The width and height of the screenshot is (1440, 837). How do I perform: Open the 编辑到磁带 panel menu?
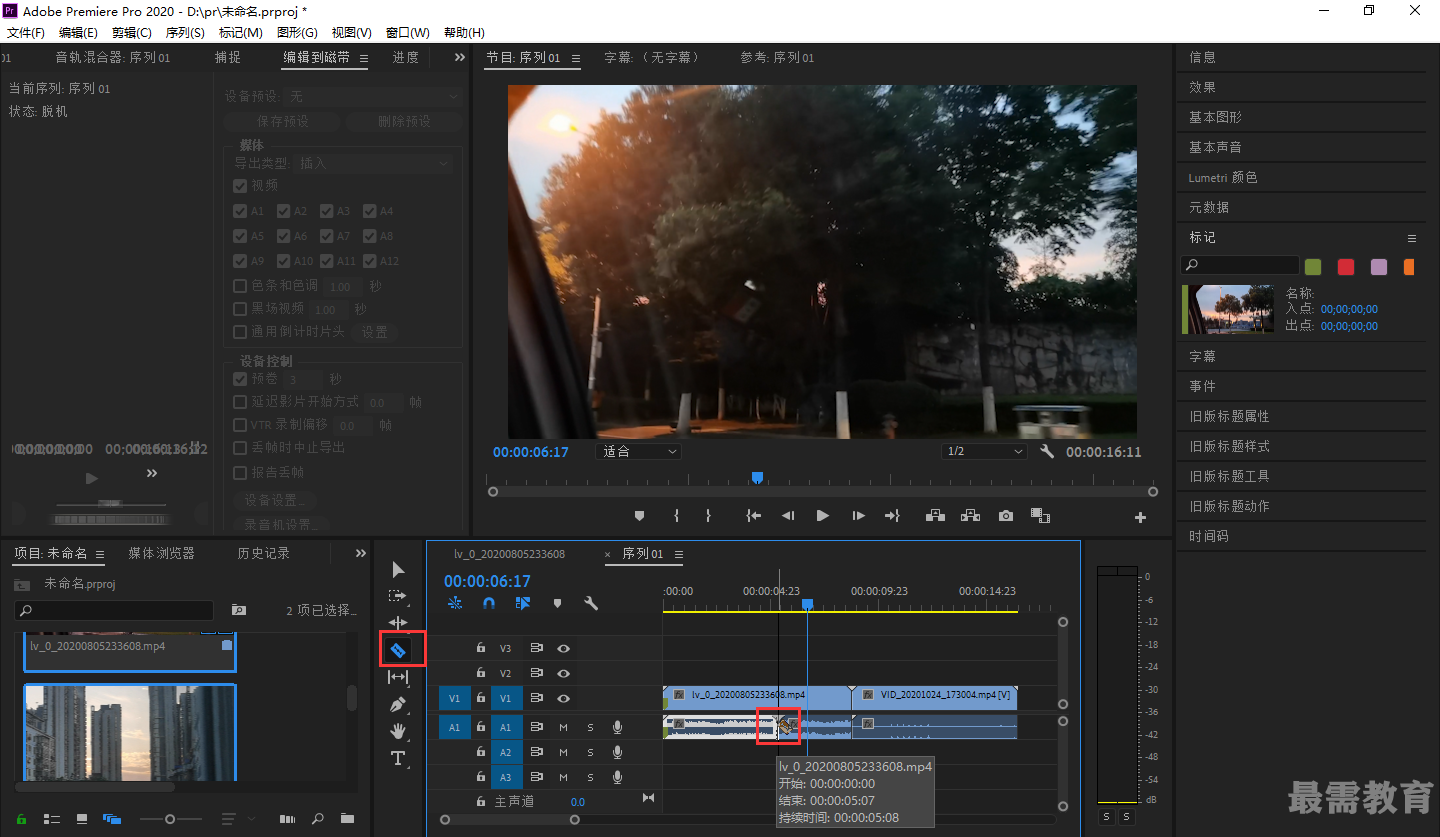[x=364, y=58]
